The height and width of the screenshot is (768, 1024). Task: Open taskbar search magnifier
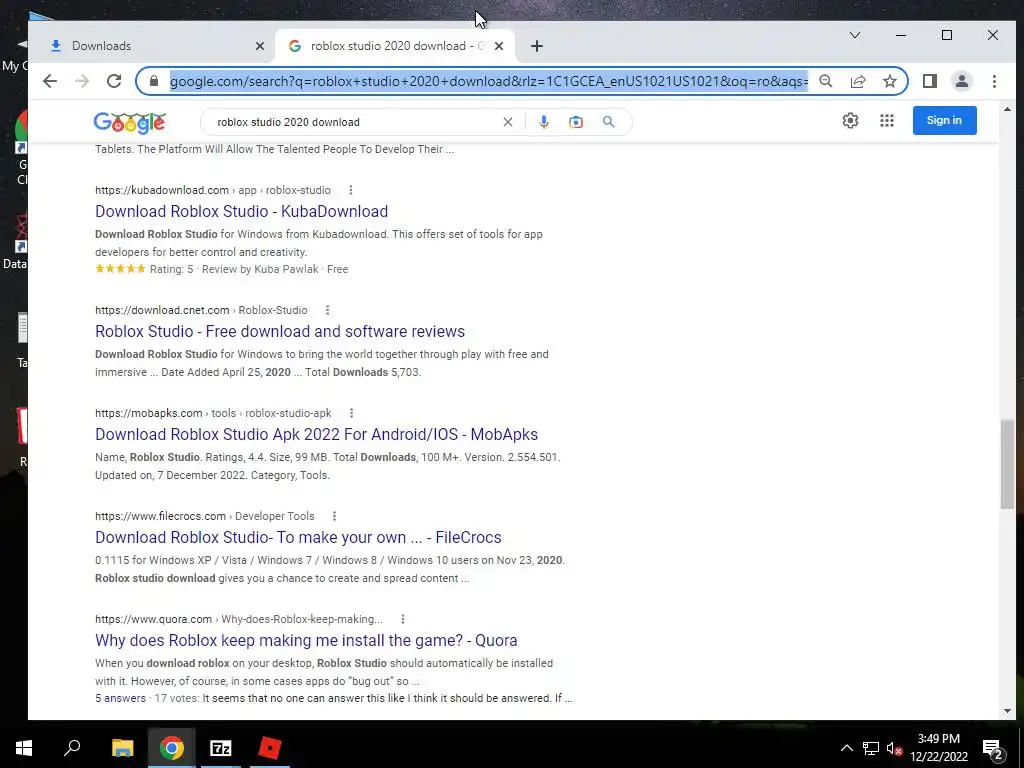72,748
